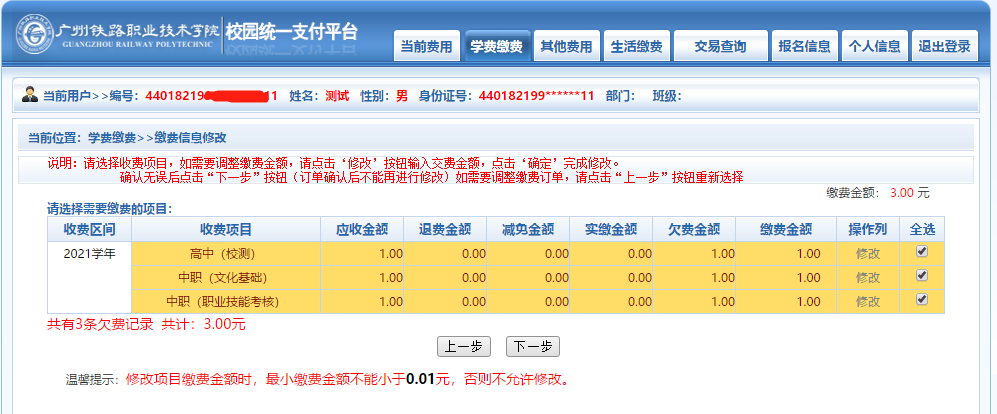
Task: Click the 应收金额 column header
Action: (362, 229)
